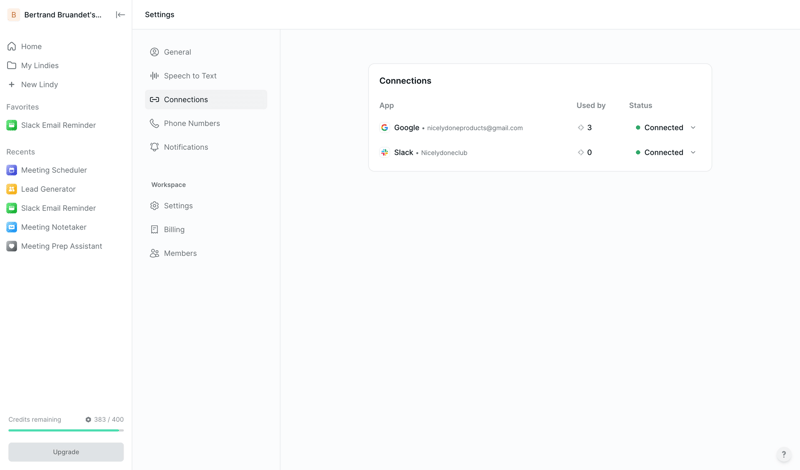800x470 pixels.
Task: Click the Connections link icon
Action: (154, 100)
